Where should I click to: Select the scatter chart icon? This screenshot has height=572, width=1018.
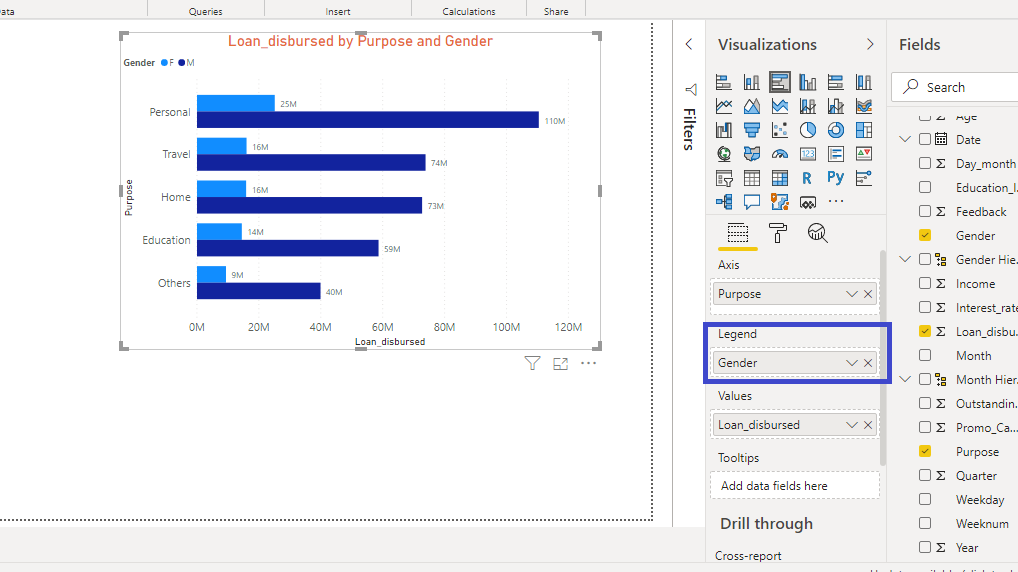pyautogui.click(x=780, y=130)
